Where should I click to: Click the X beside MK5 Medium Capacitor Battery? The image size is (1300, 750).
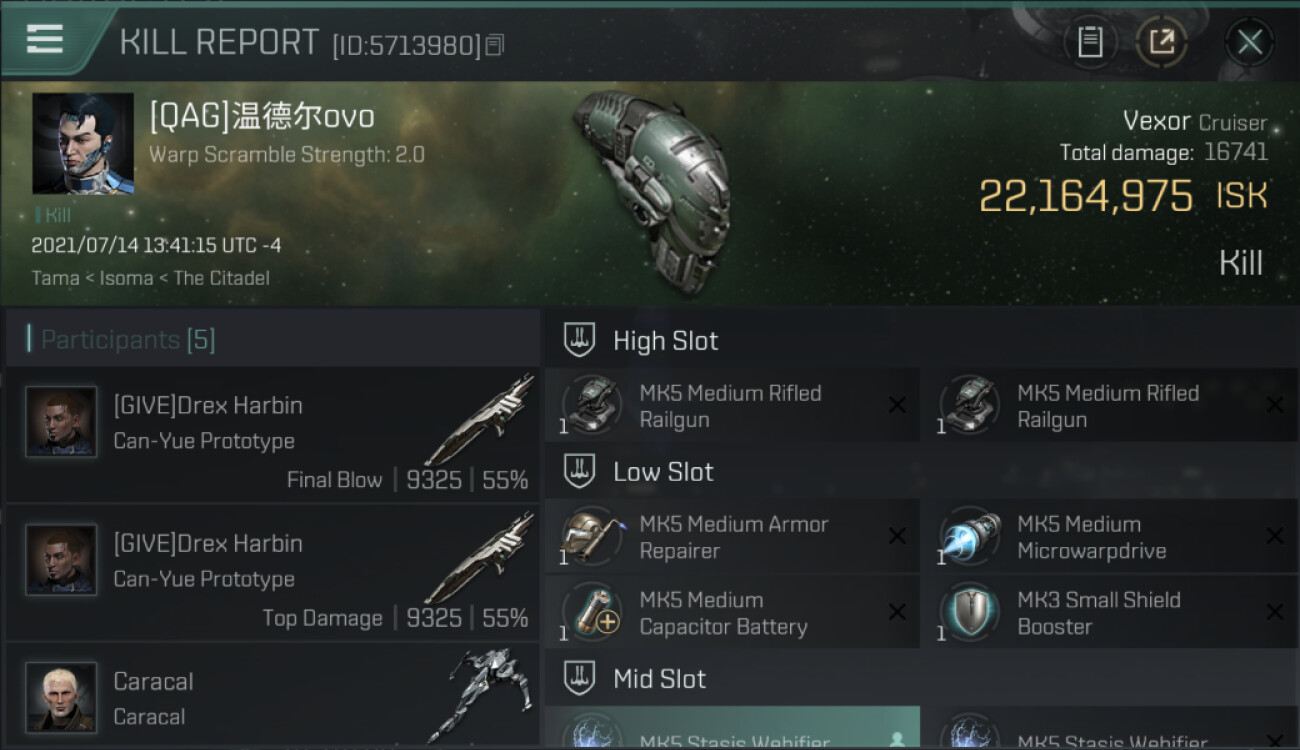897,613
